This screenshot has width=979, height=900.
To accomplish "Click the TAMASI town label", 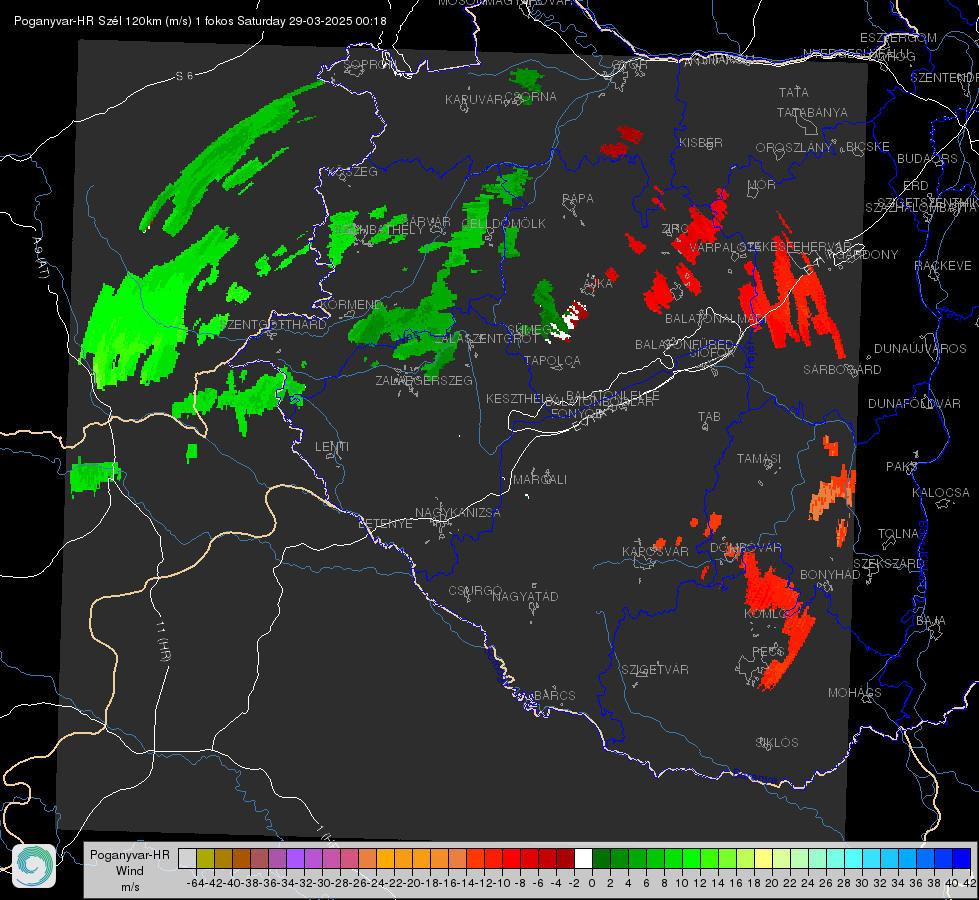I will tap(759, 458).
